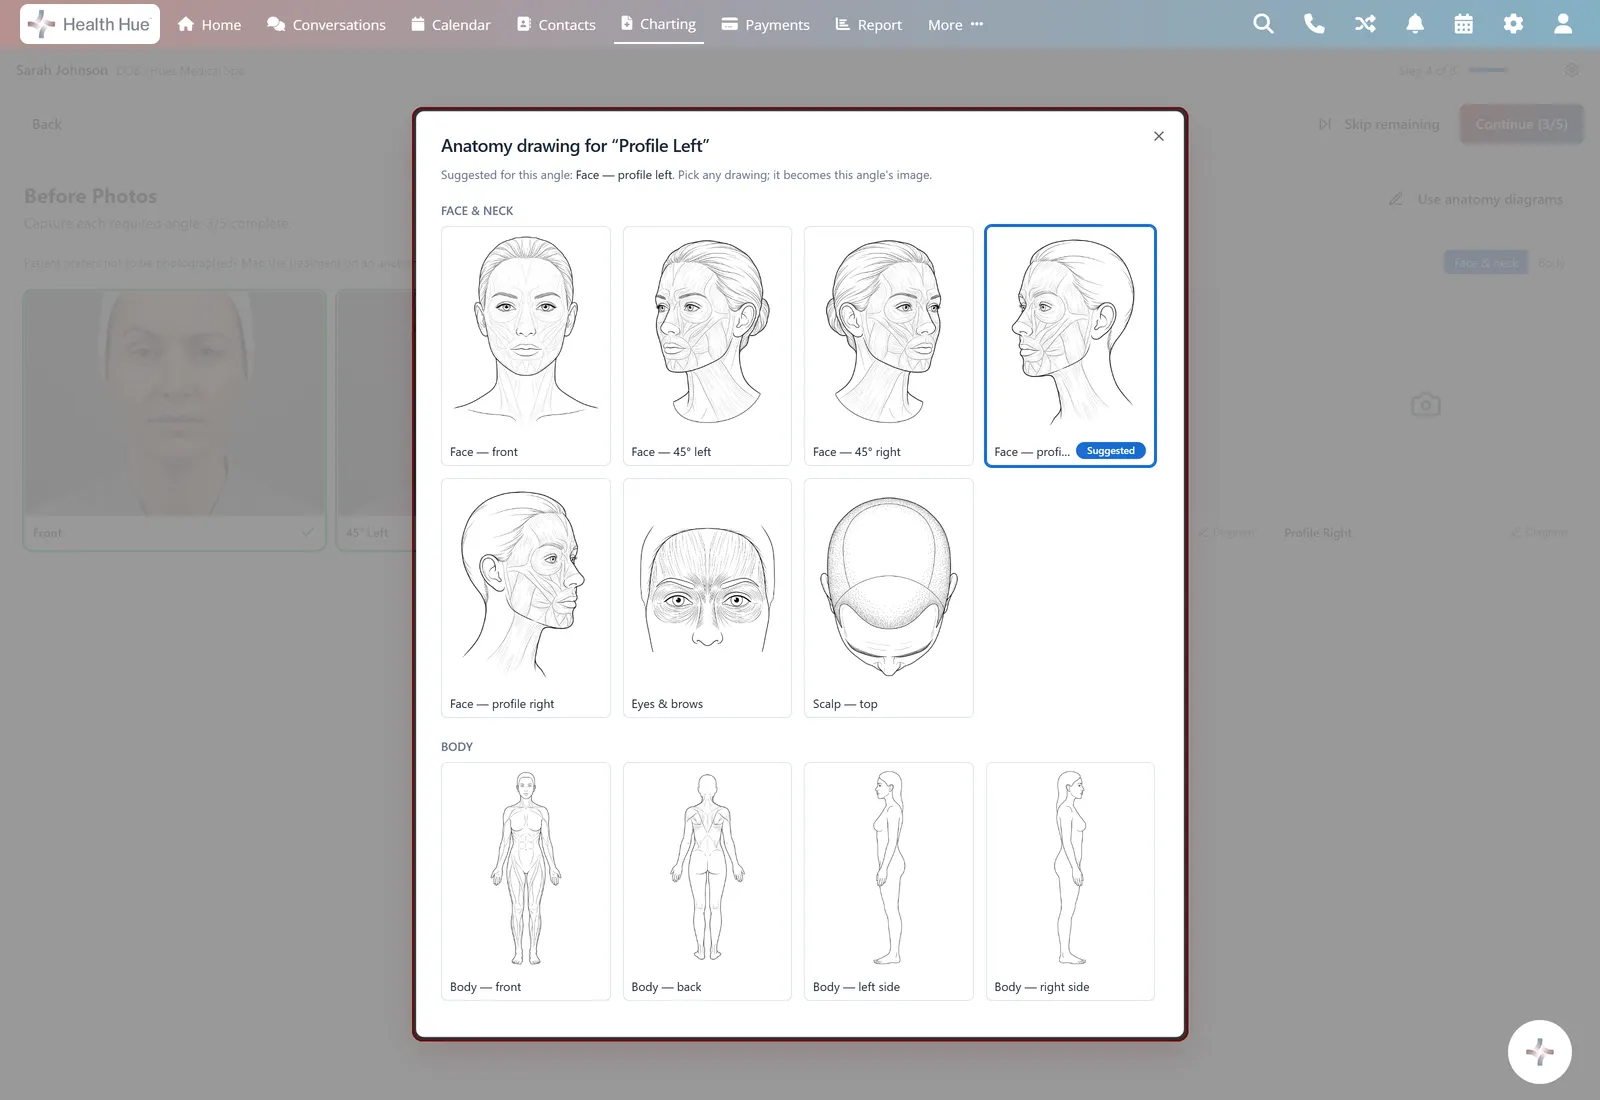1600x1100 pixels.
Task: Pick the suggested Face profile left drawing
Action: point(1070,345)
